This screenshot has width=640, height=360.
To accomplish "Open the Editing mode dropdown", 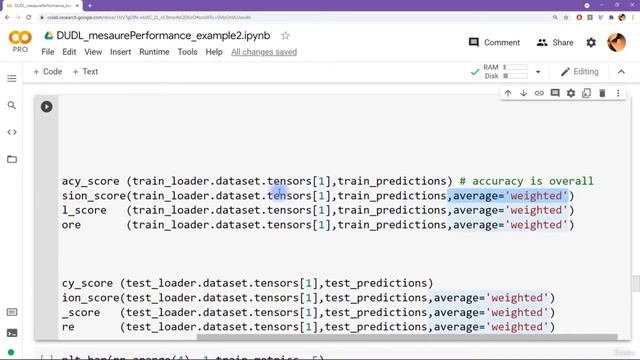I will click(x=580, y=72).
